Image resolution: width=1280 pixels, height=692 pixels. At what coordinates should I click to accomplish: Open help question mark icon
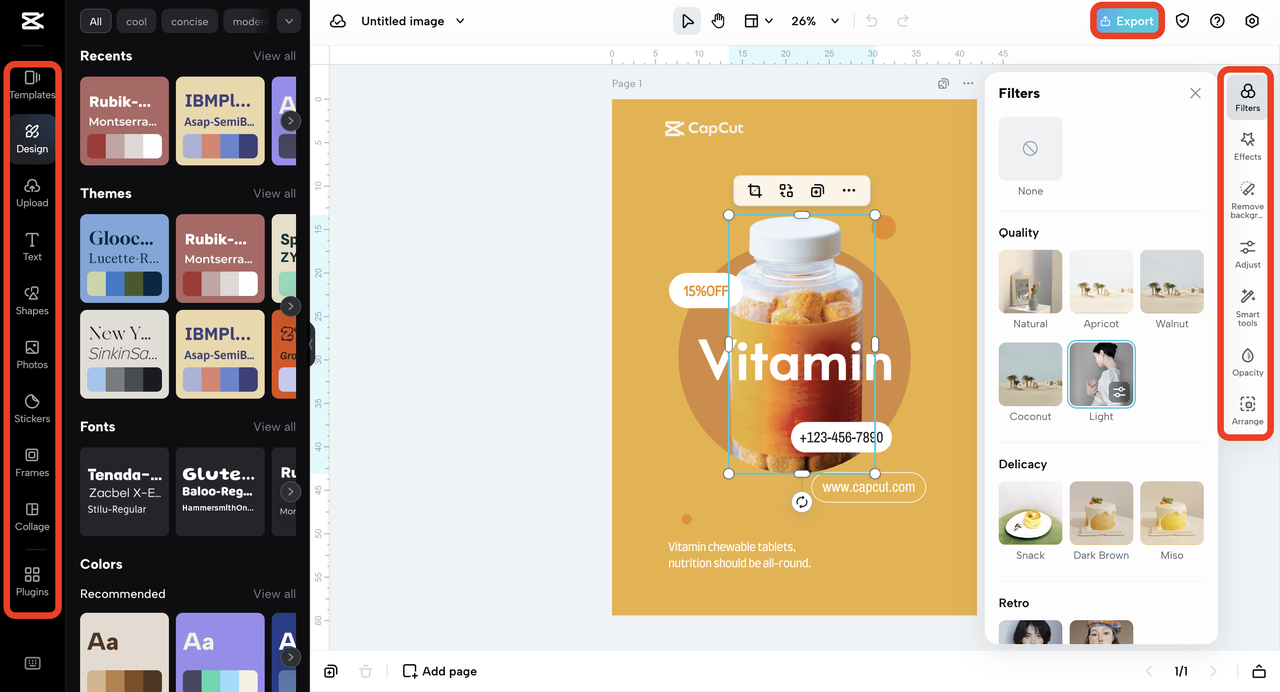pyautogui.click(x=1217, y=21)
